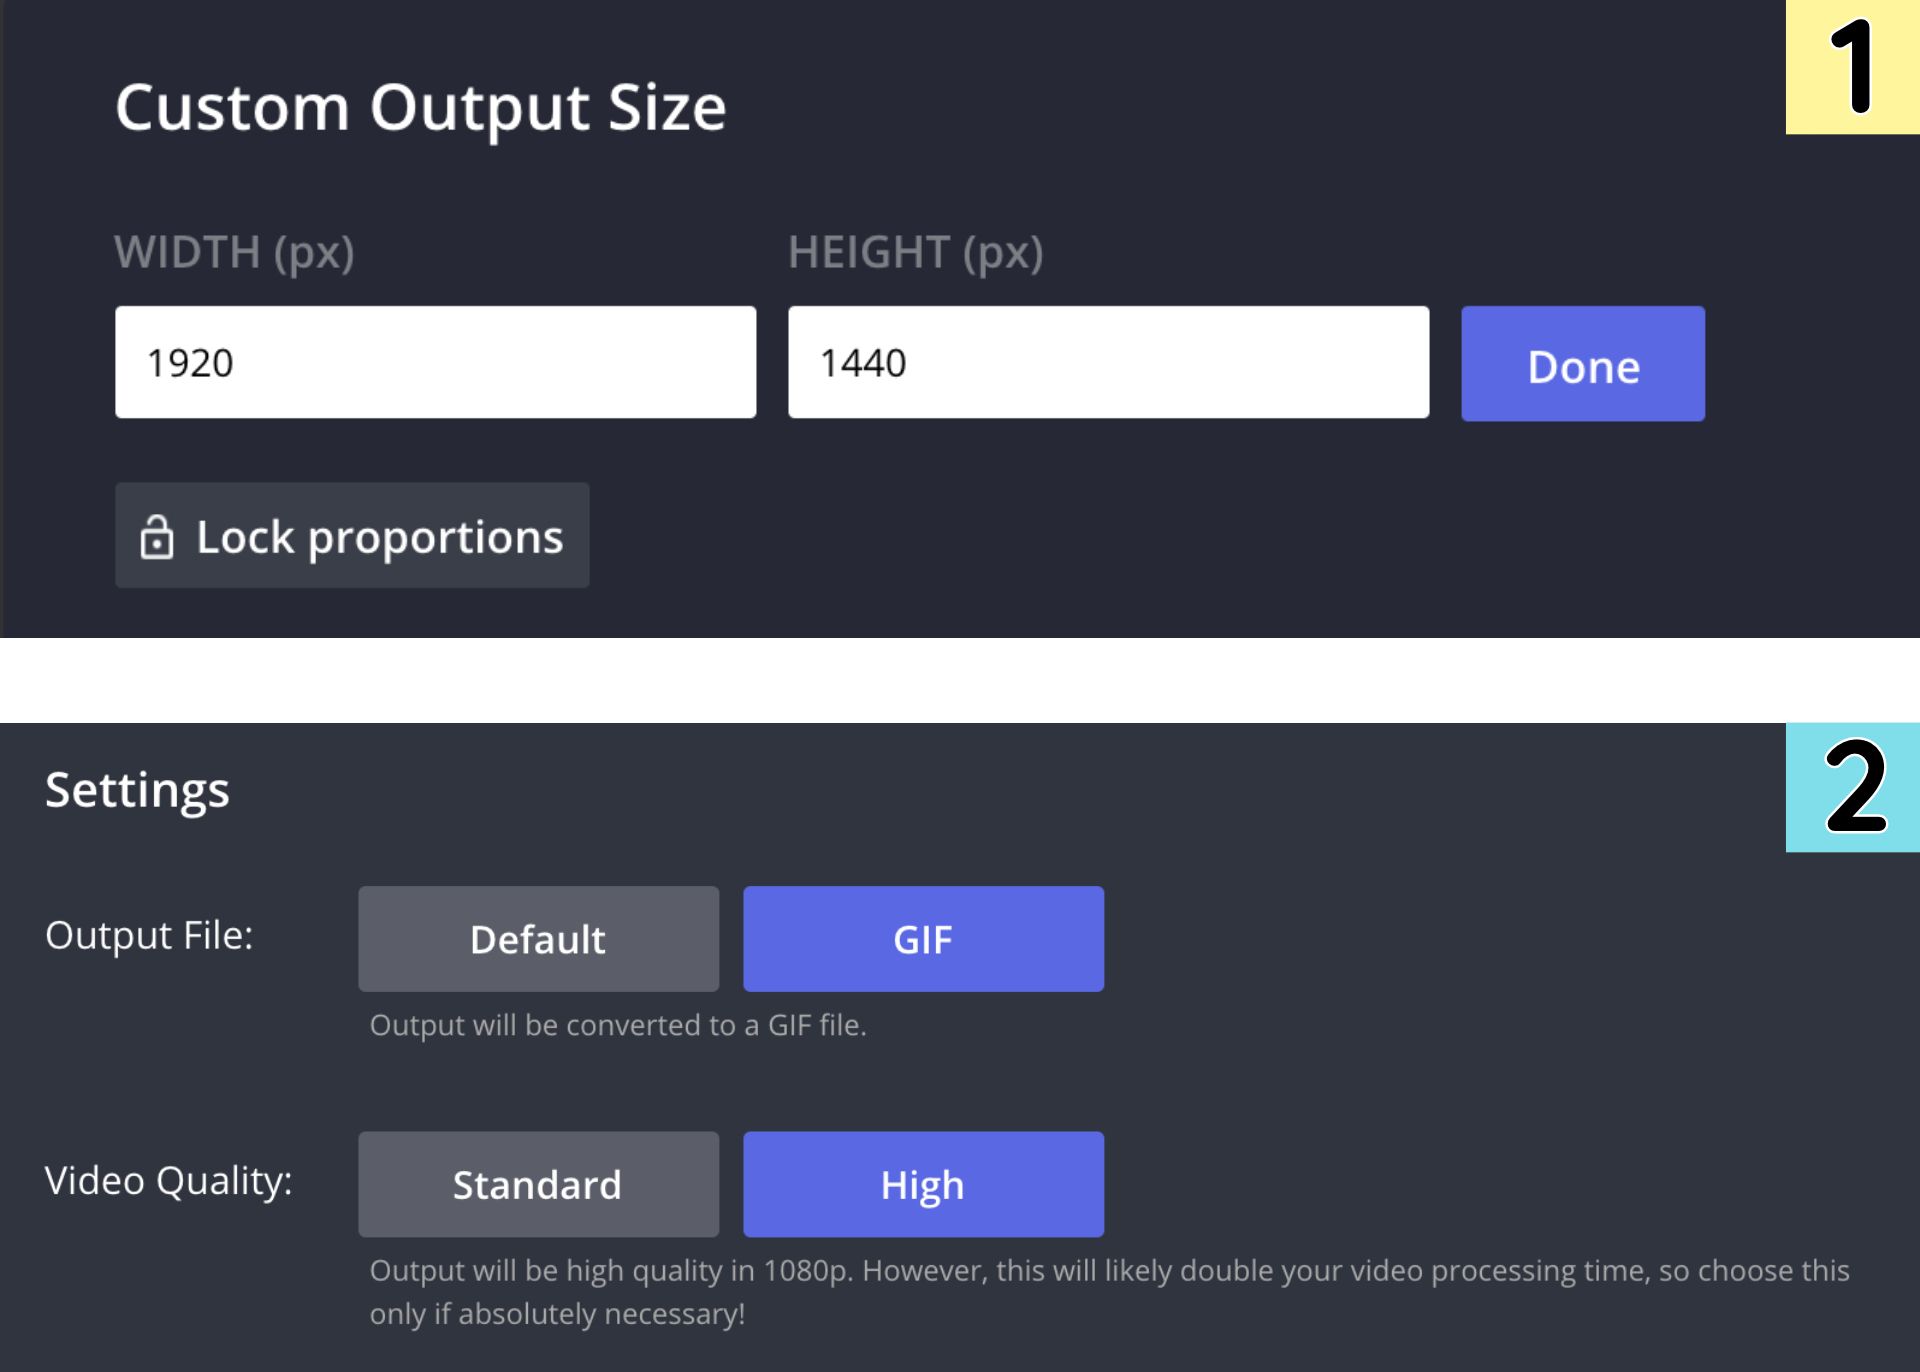Click the Output File label

click(x=149, y=936)
